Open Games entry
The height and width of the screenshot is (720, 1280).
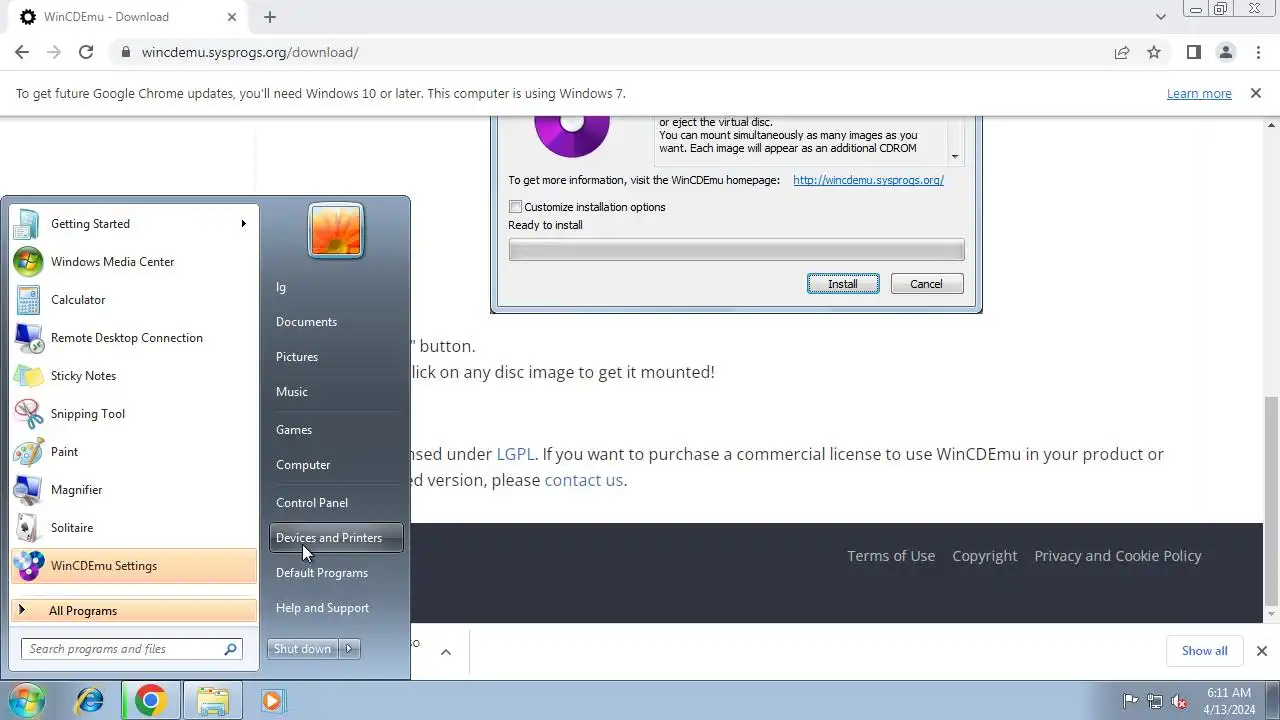(x=294, y=430)
